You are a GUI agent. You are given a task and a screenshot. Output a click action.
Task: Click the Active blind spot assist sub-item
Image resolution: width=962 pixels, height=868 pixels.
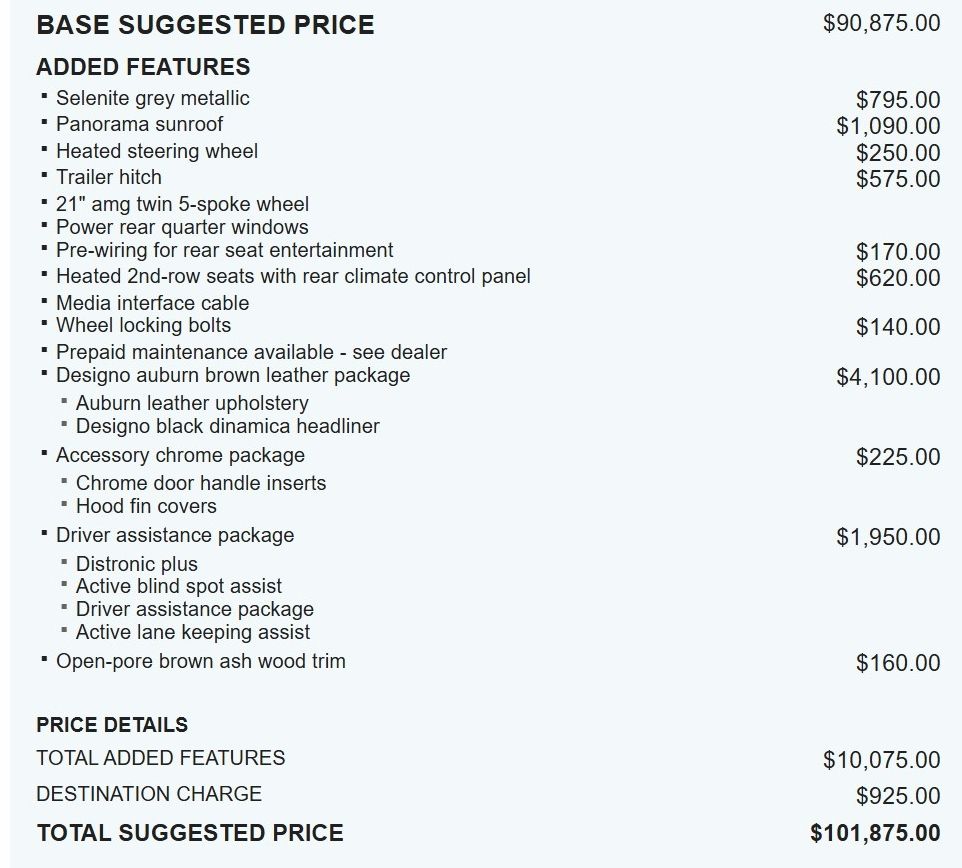click(x=178, y=586)
